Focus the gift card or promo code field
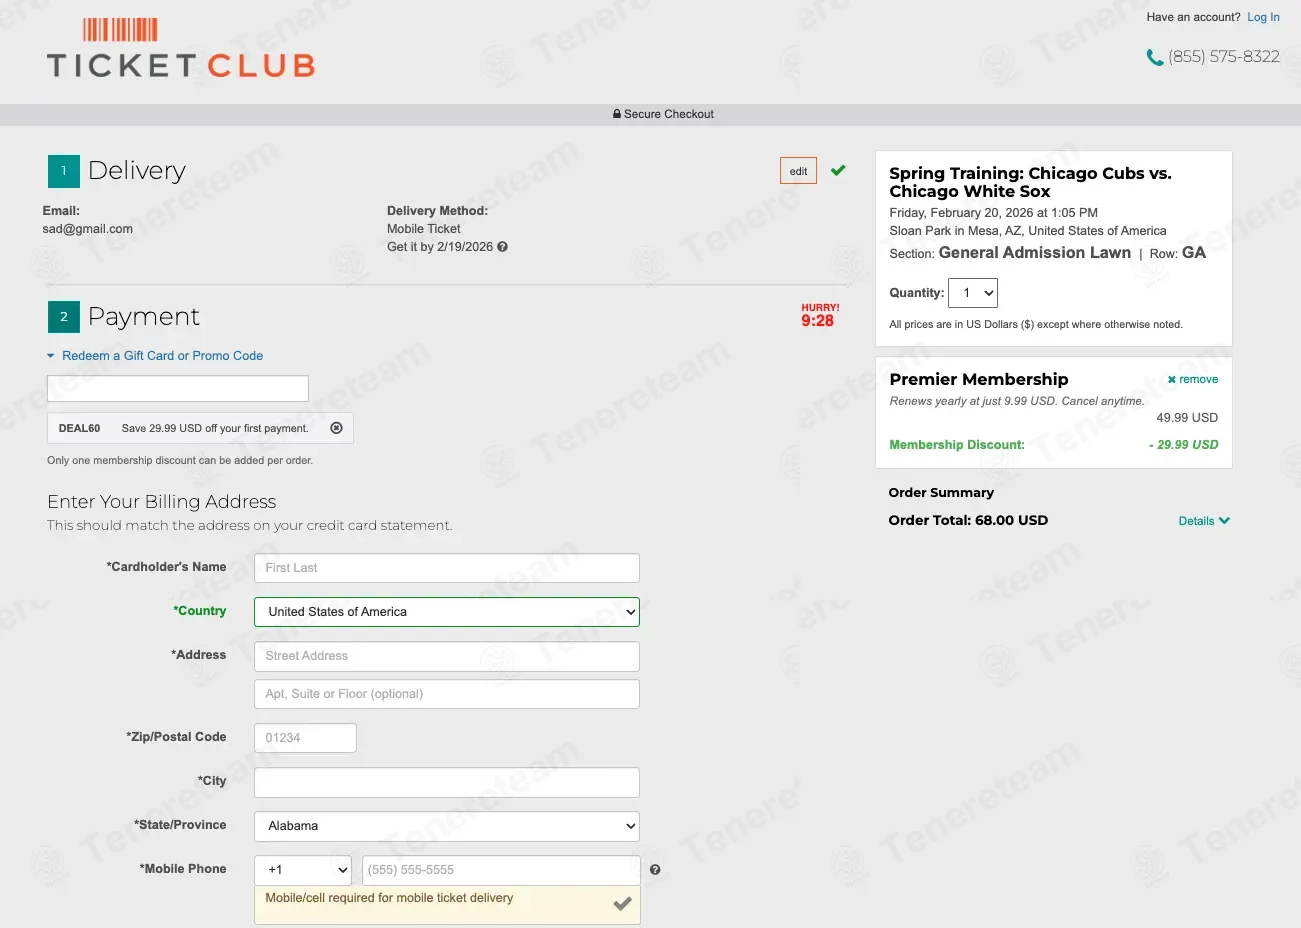 [x=178, y=389]
